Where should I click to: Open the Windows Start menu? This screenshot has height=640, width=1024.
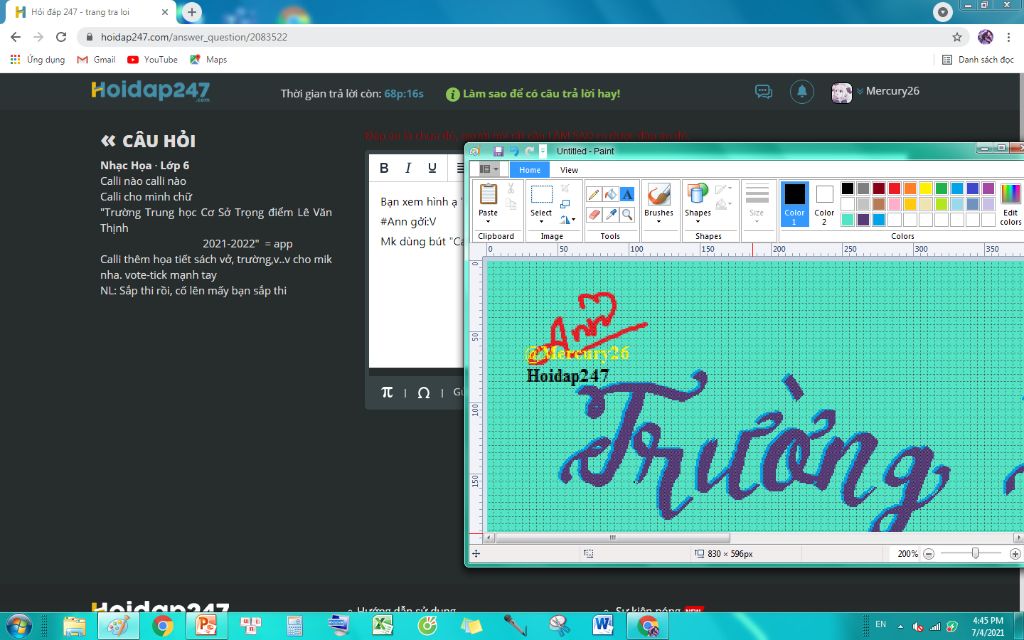tap(18, 626)
